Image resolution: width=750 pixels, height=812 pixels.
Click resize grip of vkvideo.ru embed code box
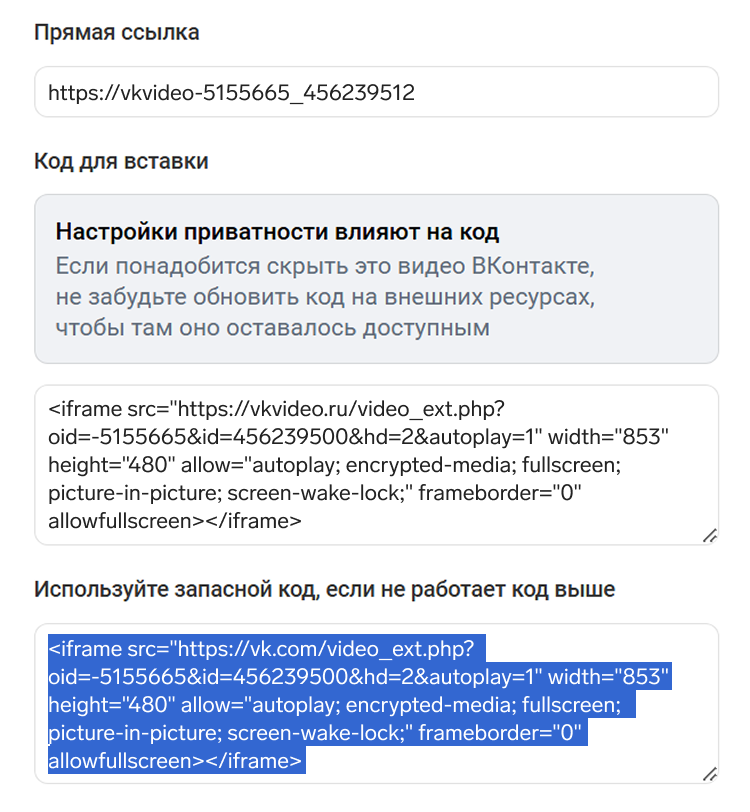710,535
